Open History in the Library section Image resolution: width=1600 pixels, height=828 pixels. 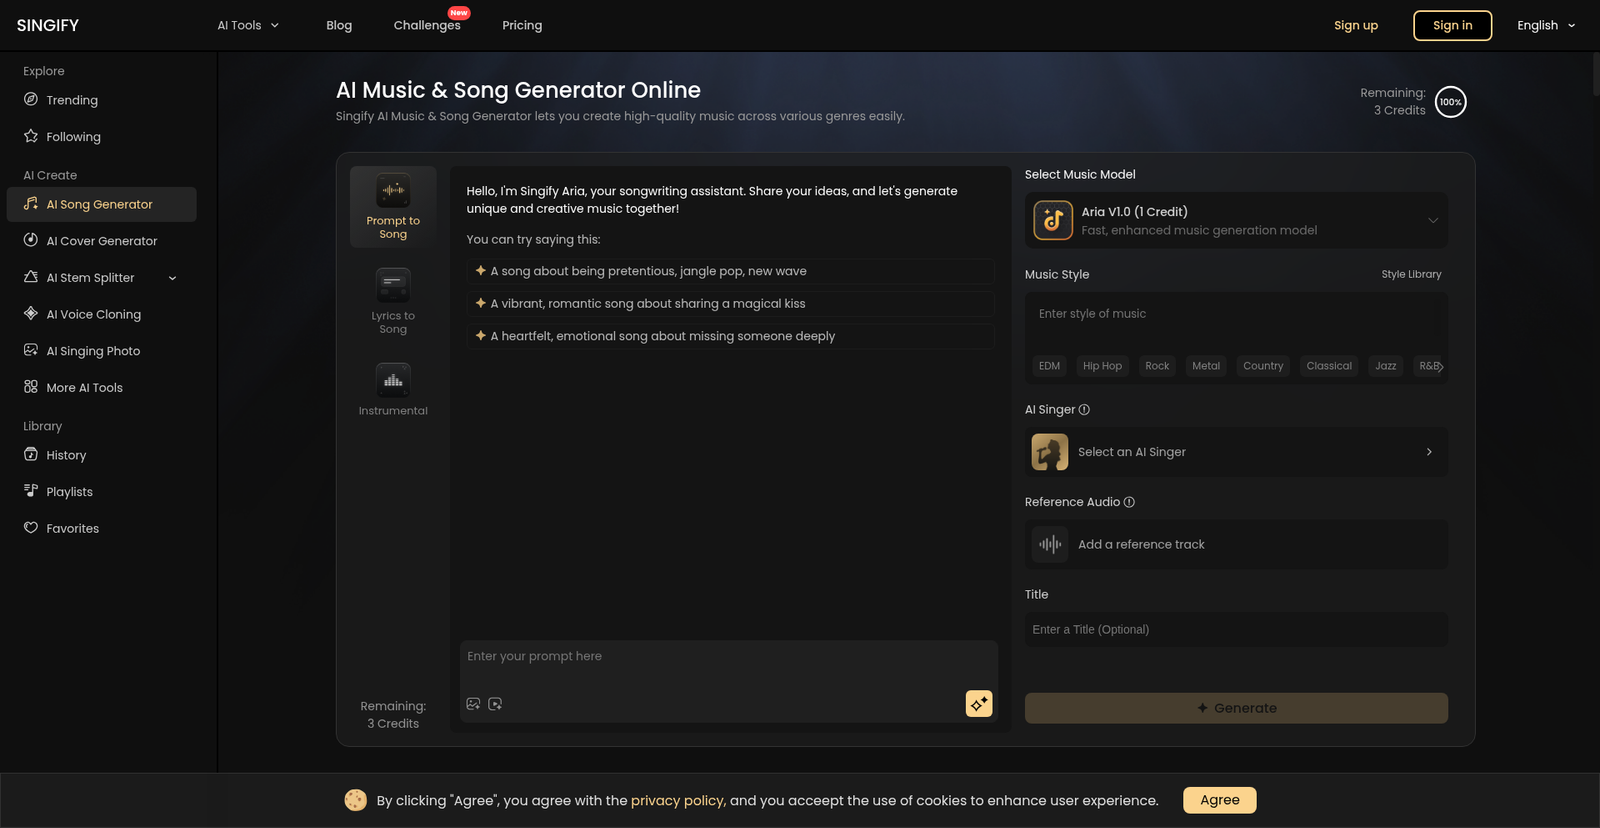[66, 455]
